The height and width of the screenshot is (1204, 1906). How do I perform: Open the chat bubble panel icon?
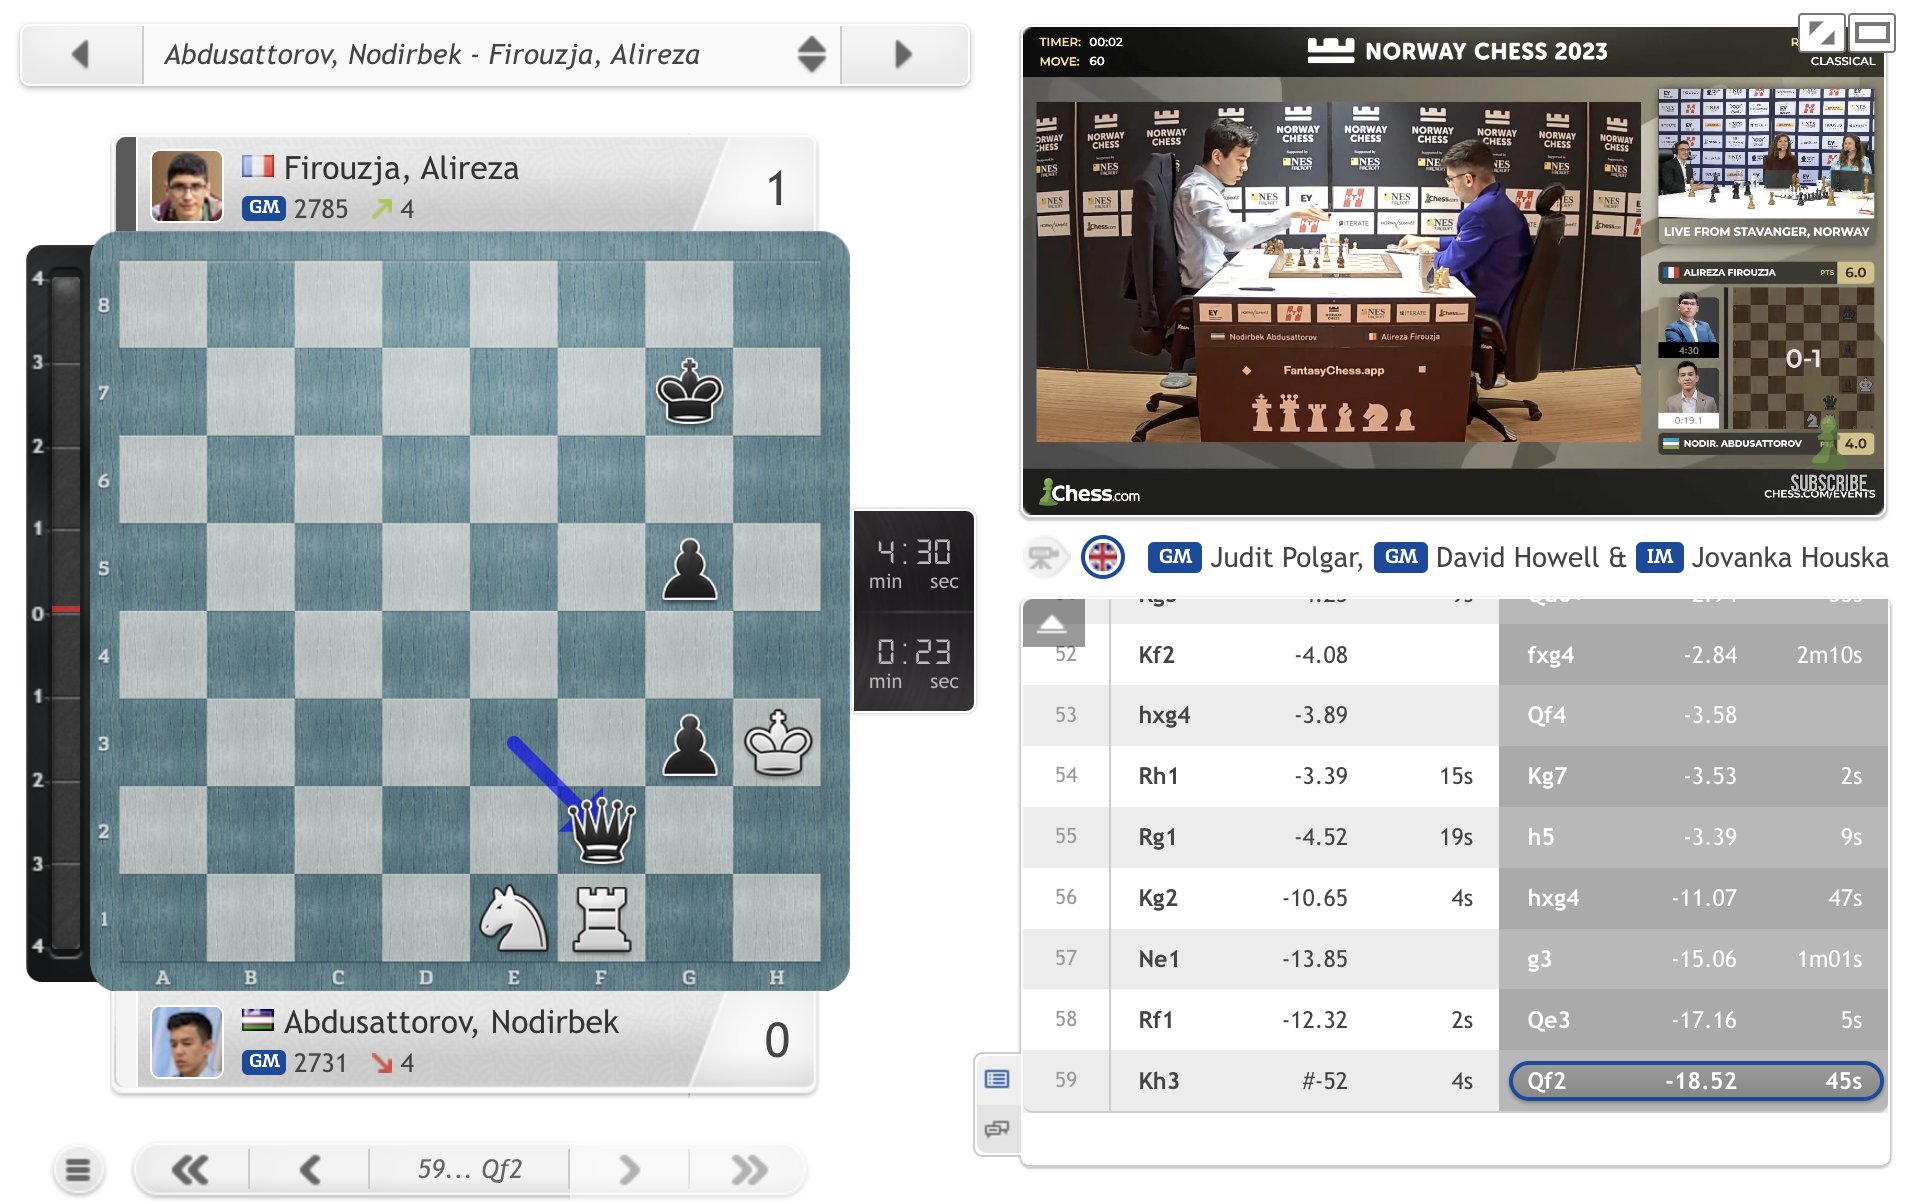tap(998, 1131)
